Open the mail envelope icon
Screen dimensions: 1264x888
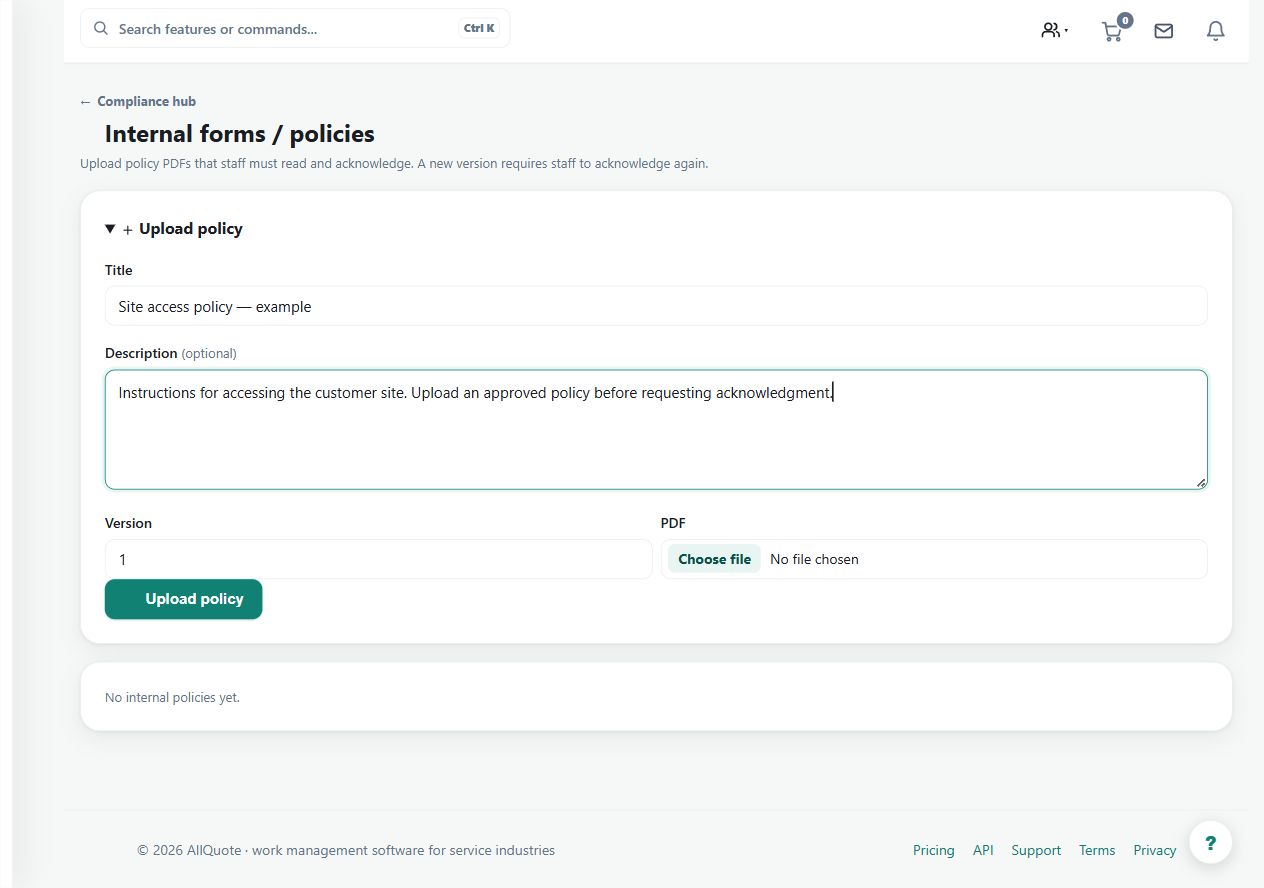tap(1163, 31)
